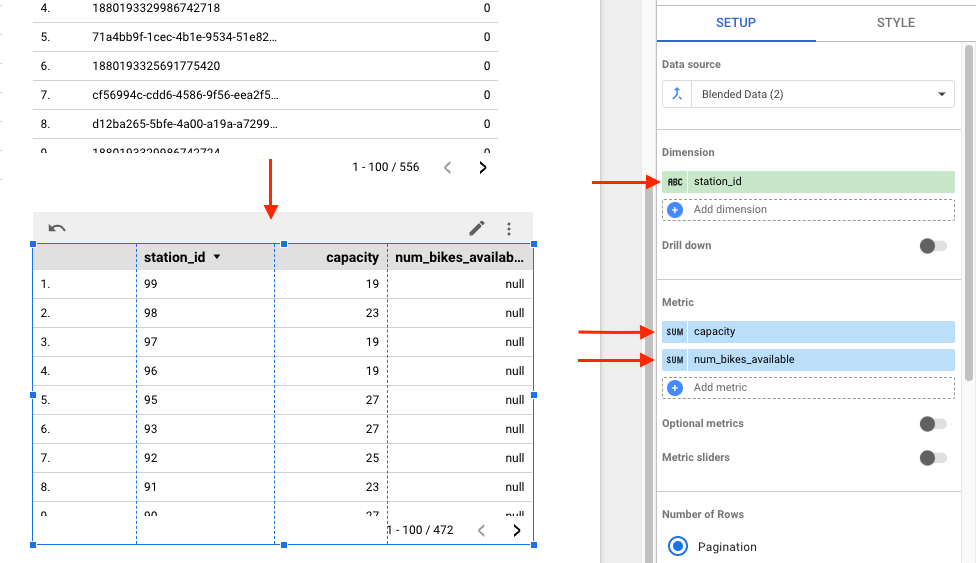Image resolution: width=976 pixels, height=563 pixels.
Task: Click the d12ba265-5bfe-4a00-a19a-a7299... cell
Action: click(x=185, y=124)
